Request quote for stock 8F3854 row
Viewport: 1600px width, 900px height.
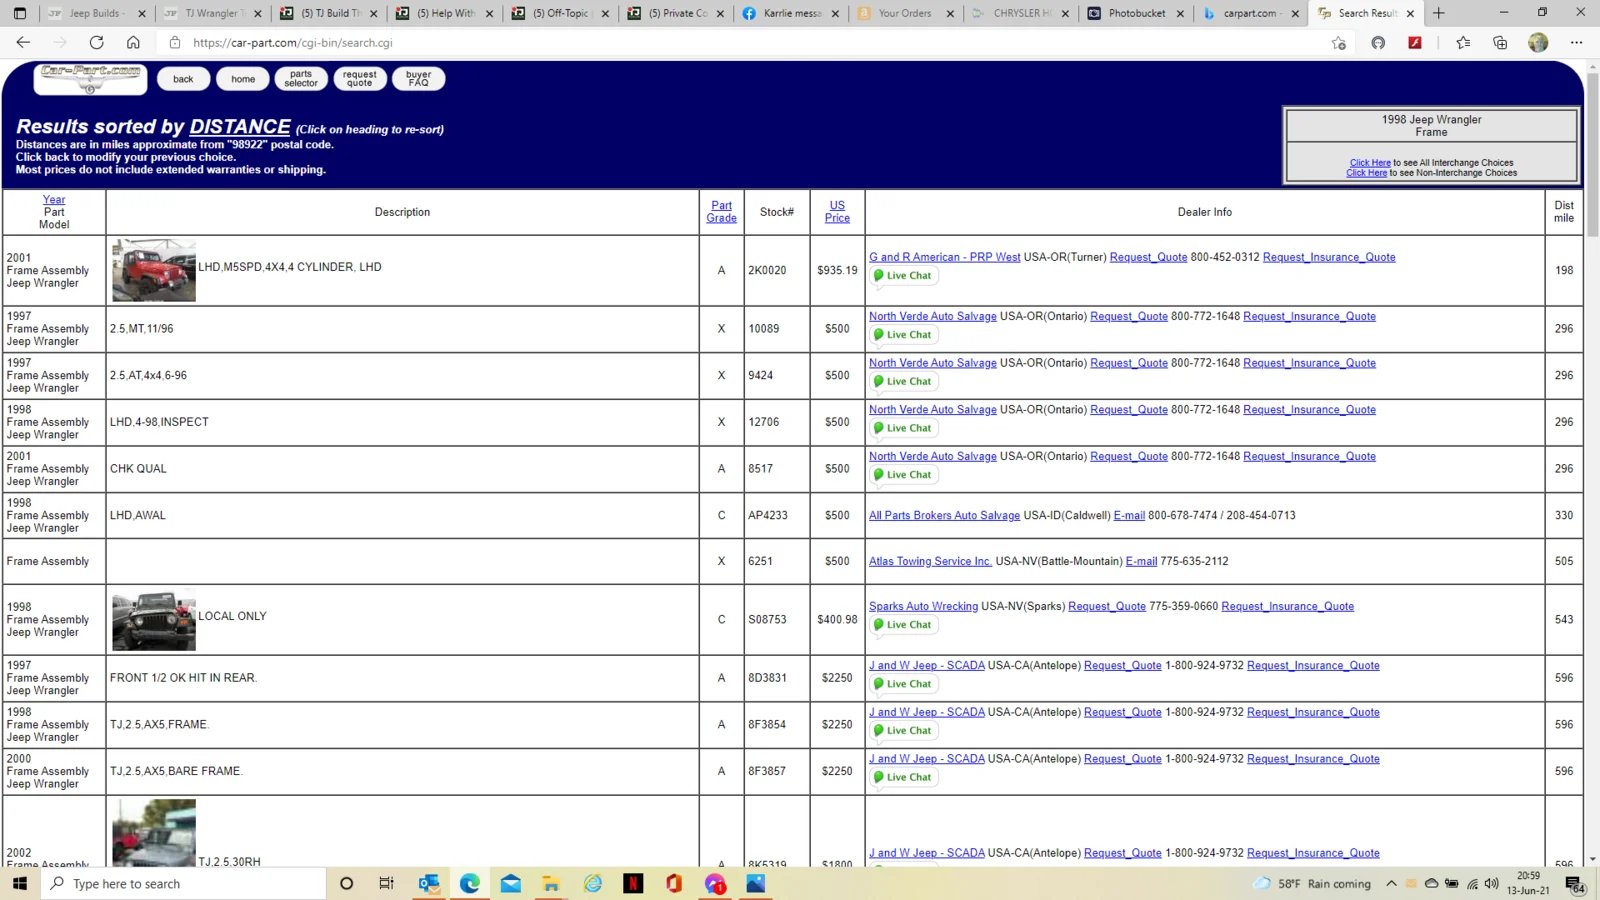(1123, 713)
